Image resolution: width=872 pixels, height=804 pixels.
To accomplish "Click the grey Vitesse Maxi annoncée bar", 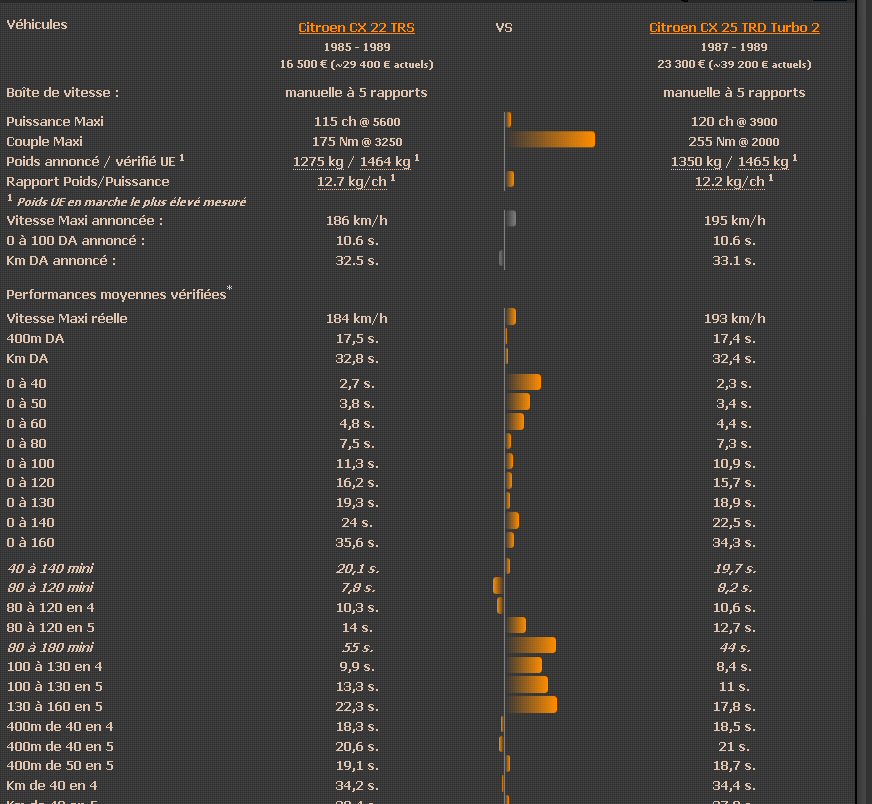I will (x=511, y=219).
